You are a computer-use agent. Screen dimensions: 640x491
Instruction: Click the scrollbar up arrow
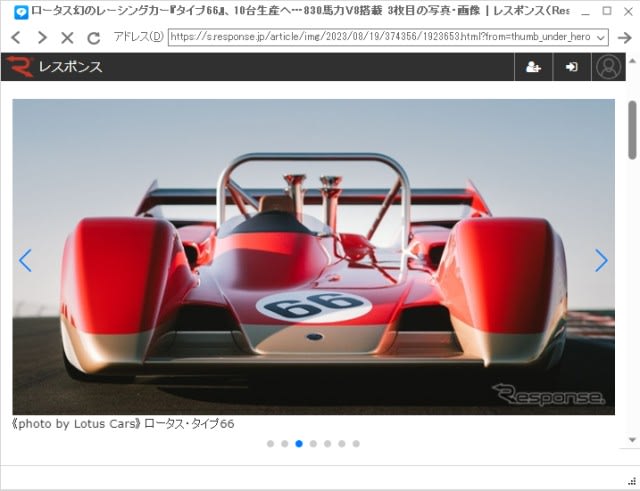pos(632,61)
